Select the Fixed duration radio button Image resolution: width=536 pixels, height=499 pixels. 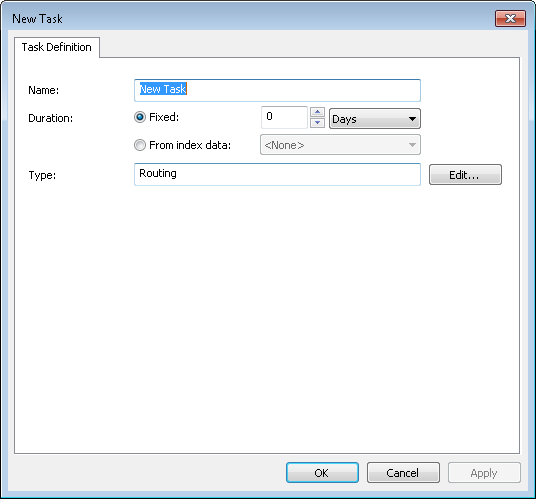tap(140, 117)
